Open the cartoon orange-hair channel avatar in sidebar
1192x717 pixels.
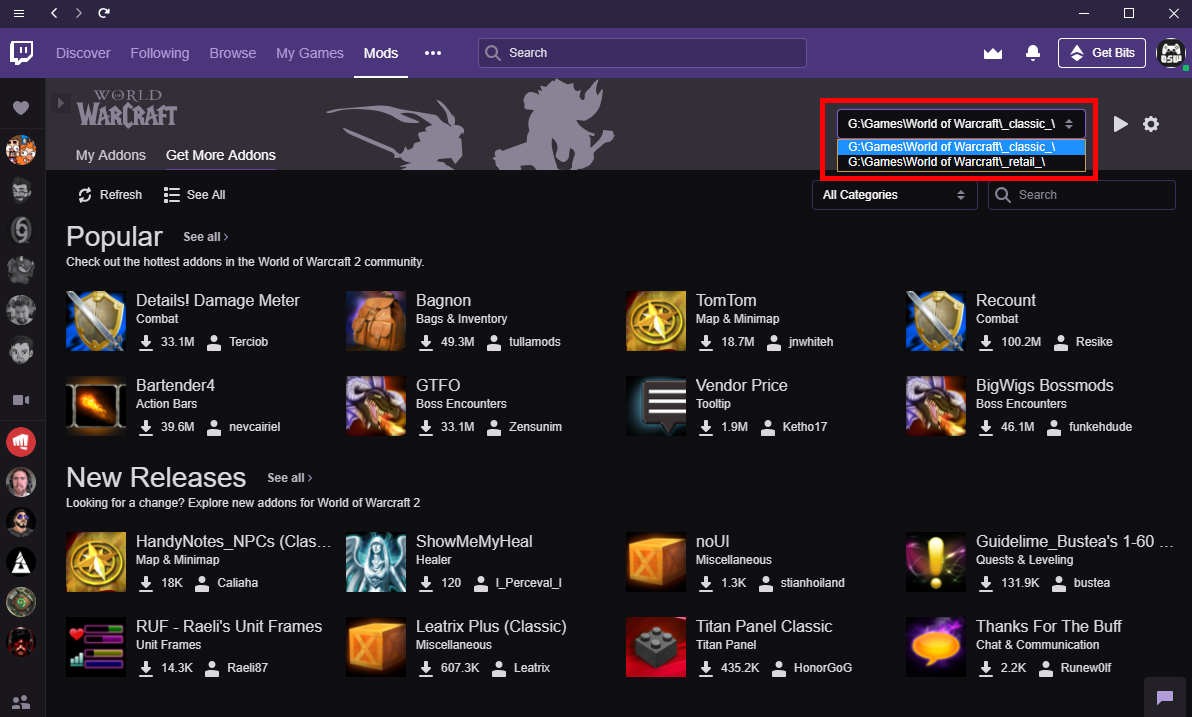click(21, 149)
